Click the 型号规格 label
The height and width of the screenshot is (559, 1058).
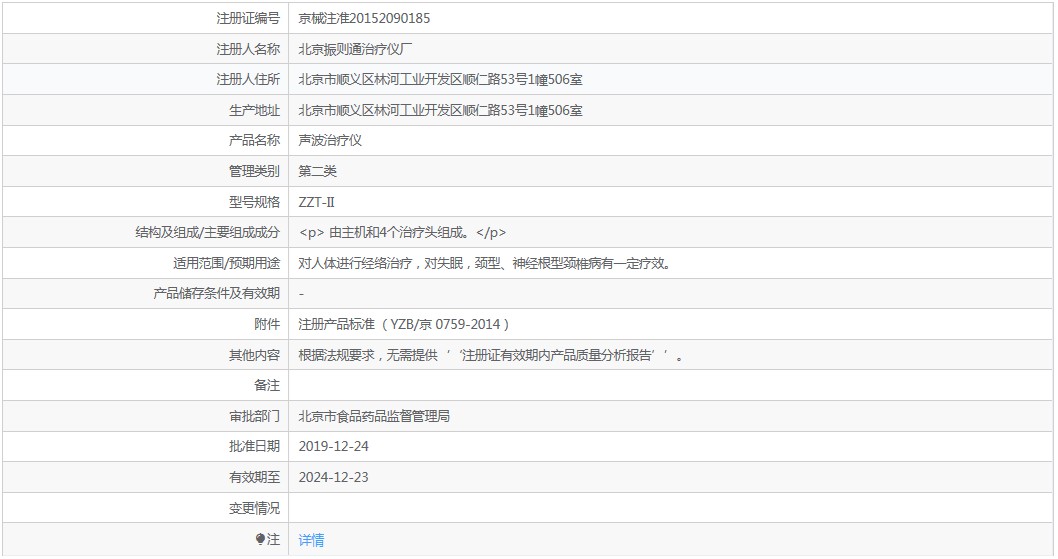coord(254,202)
